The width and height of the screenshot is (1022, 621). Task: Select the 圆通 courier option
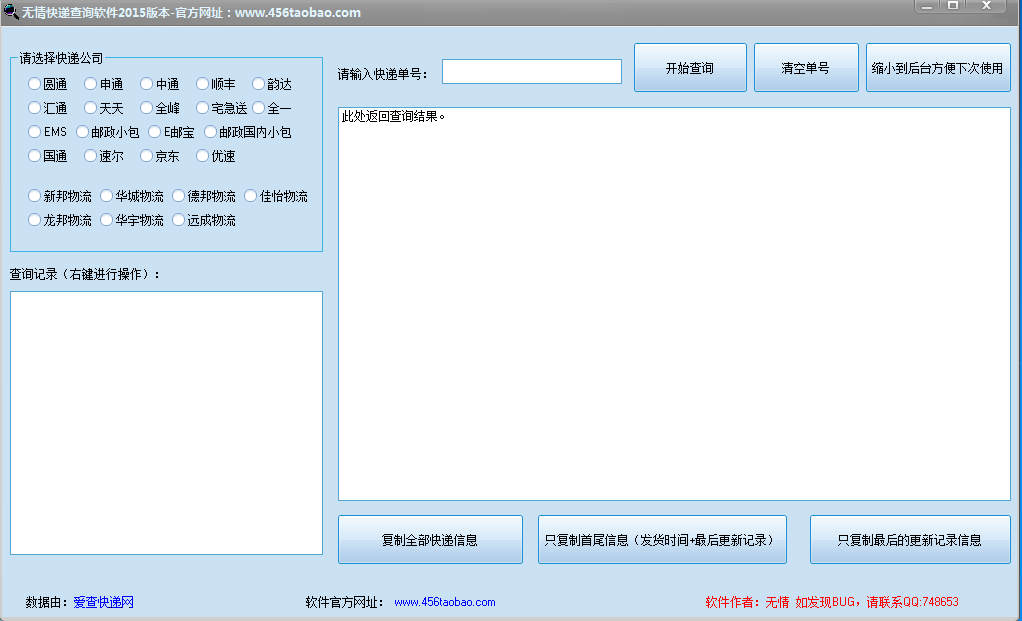point(34,83)
